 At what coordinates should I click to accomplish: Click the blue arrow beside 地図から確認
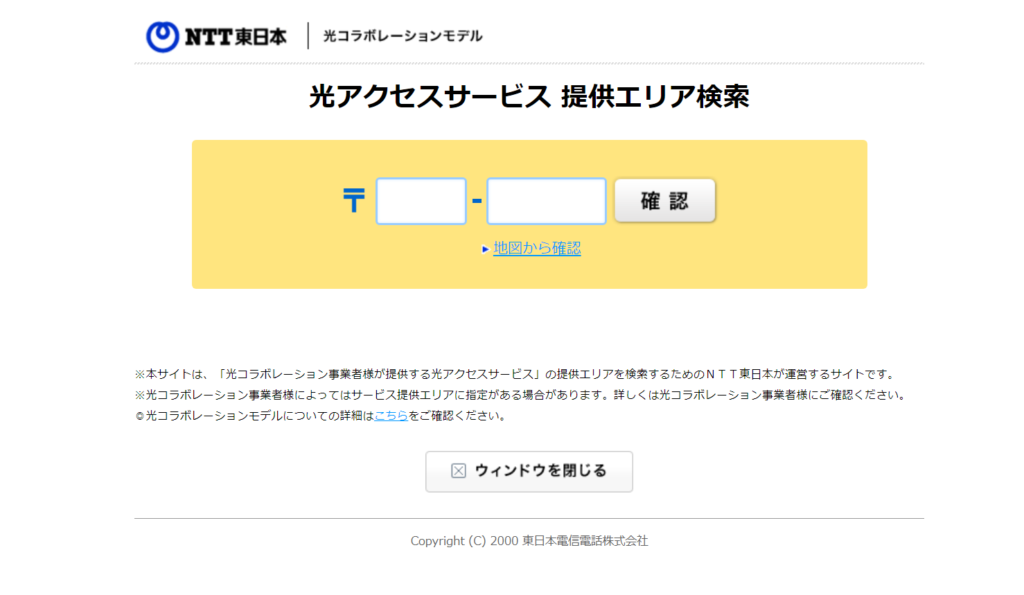[x=485, y=249]
